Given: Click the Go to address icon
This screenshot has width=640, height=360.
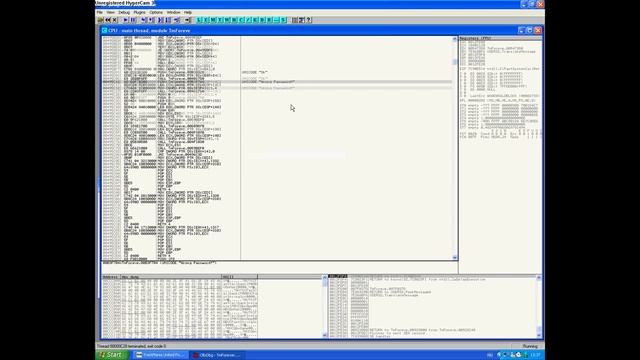Looking at the screenshot, I should pyautogui.click(x=187, y=20).
